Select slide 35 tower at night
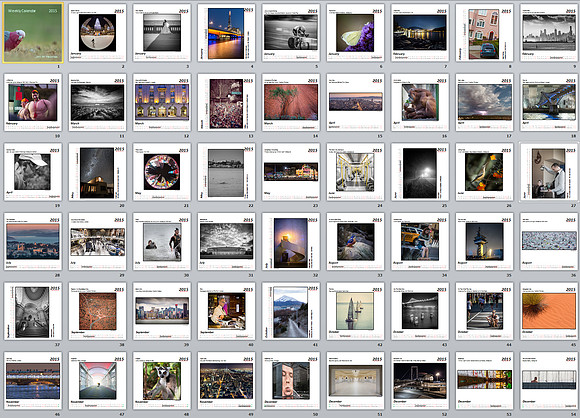Image resolution: width=580 pixels, height=418 pixels. pyautogui.click(x=484, y=242)
